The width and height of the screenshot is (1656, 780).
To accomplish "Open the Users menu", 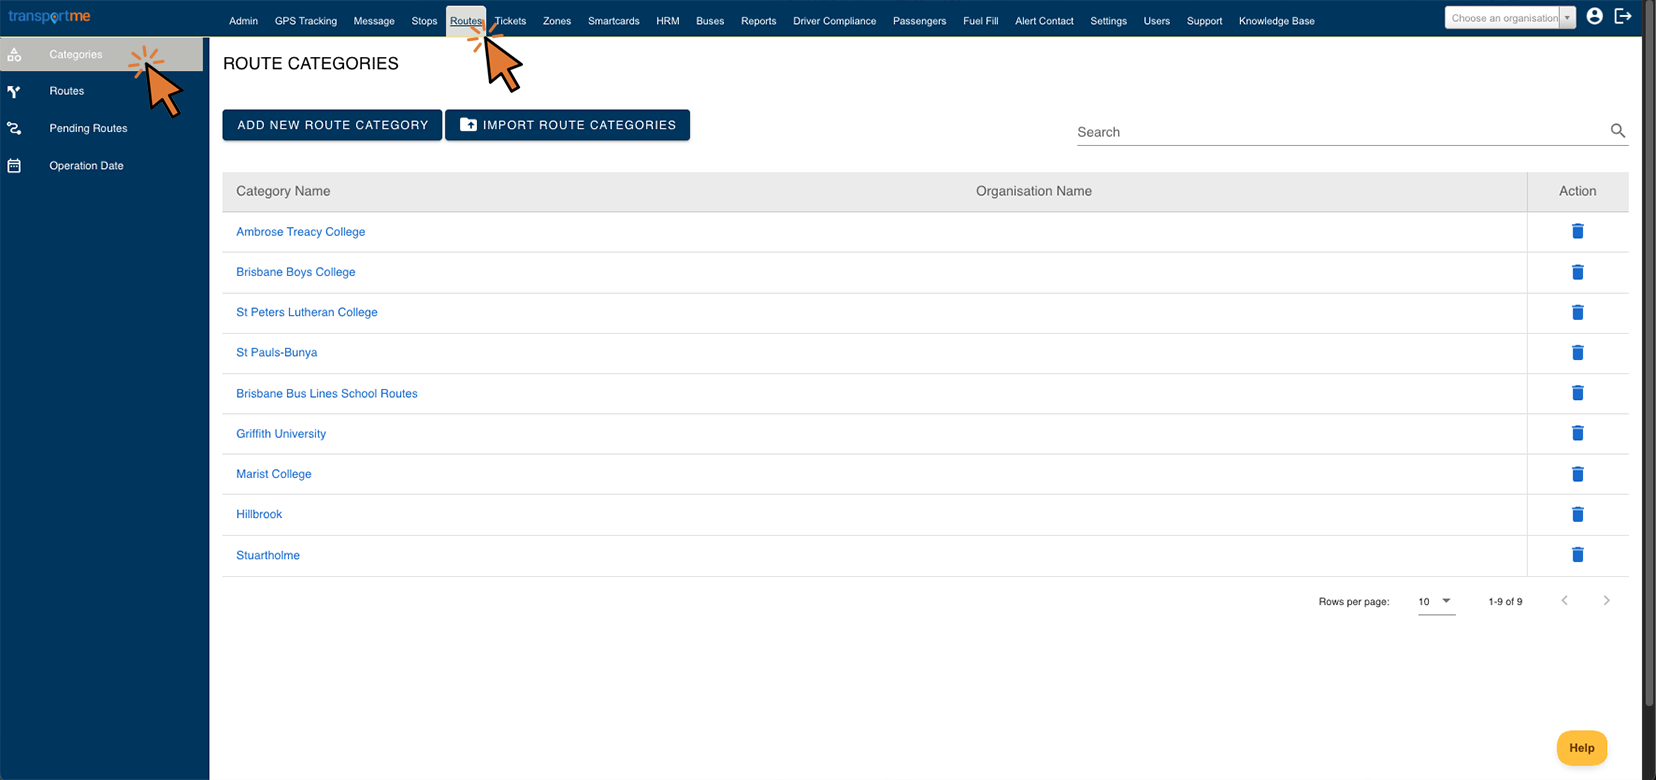I will [x=1157, y=21].
